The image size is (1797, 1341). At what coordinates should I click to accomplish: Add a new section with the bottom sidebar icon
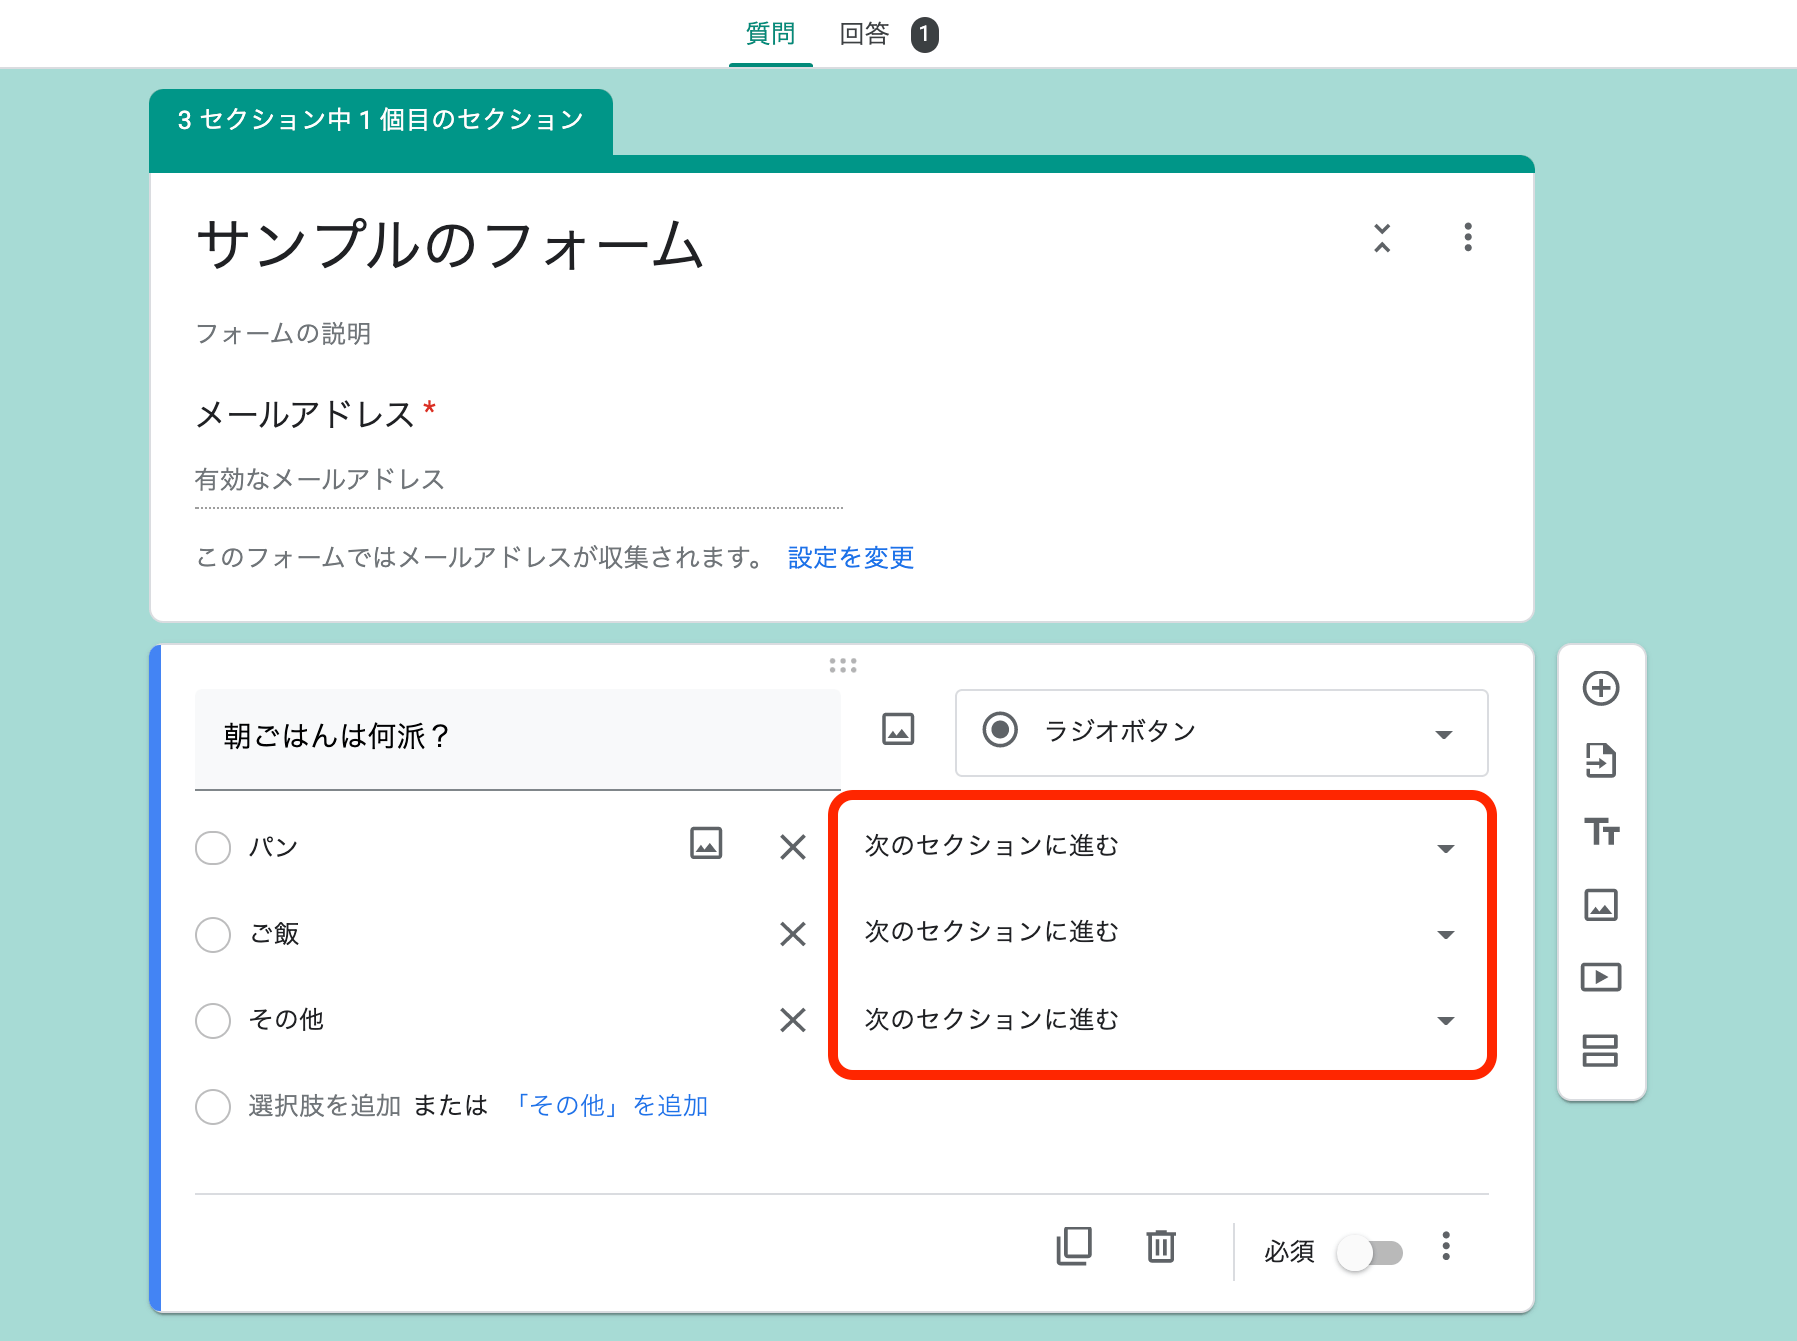(x=1601, y=1051)
